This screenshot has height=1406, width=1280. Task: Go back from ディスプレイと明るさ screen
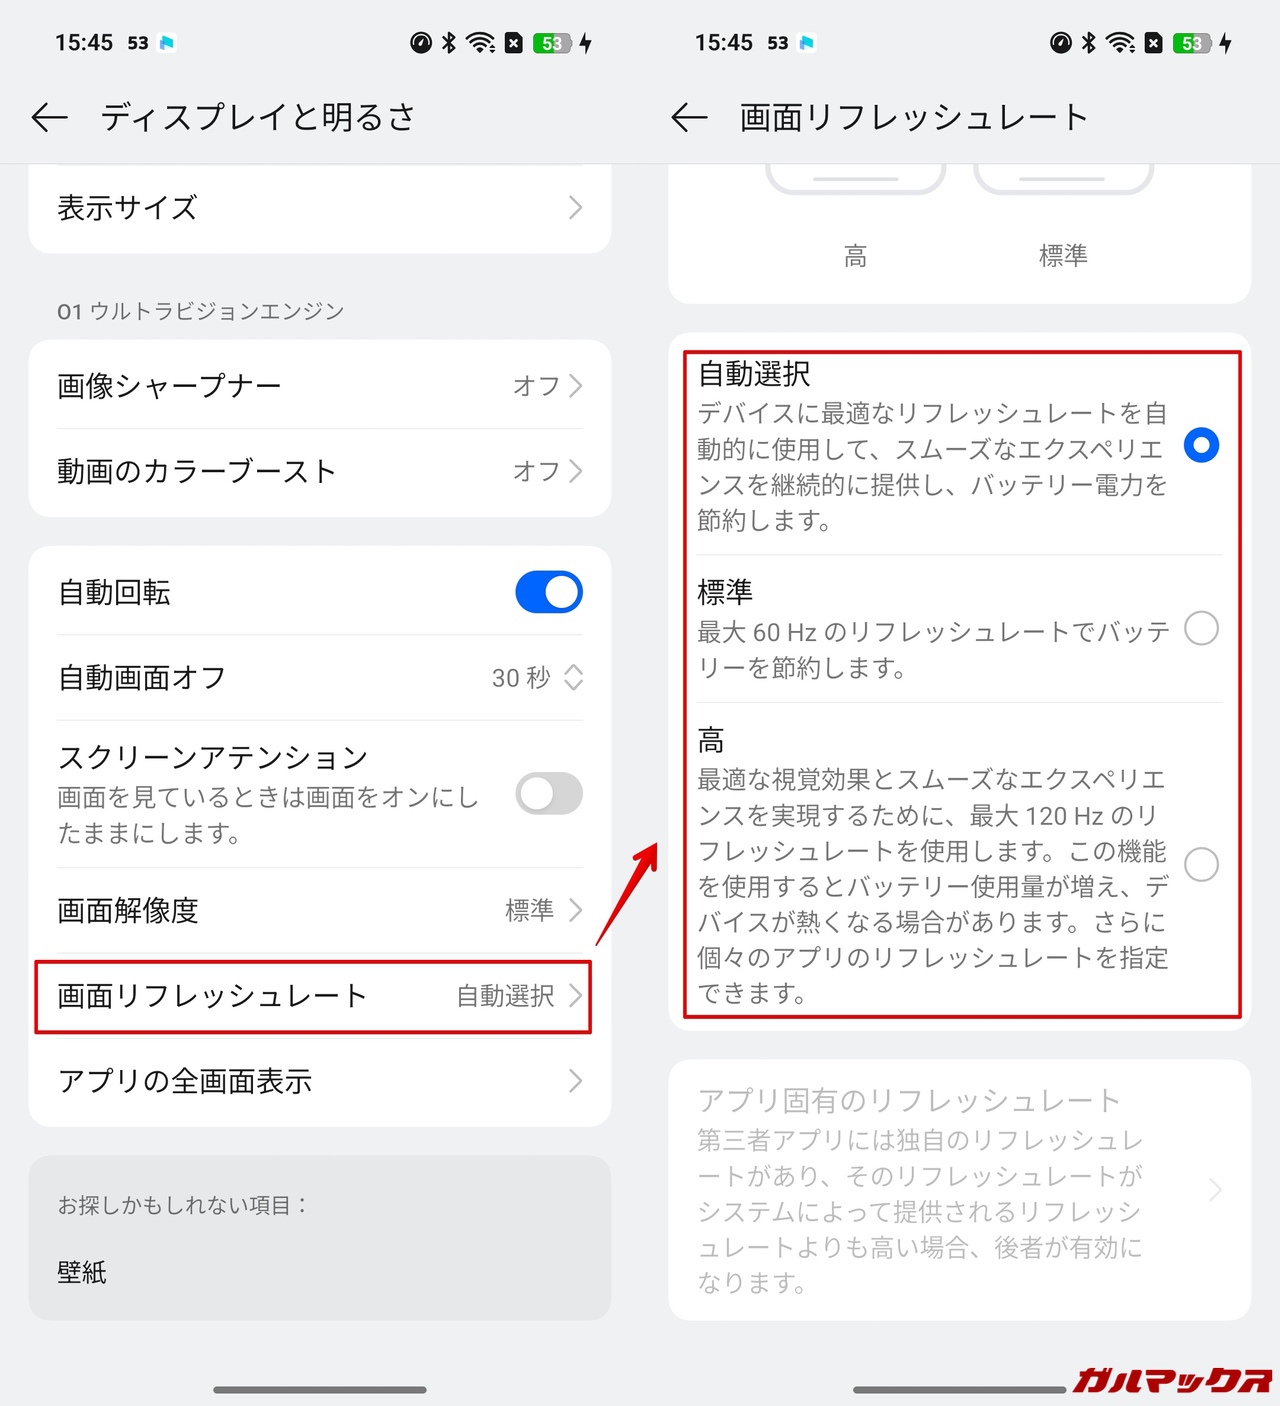coord(49,118)
